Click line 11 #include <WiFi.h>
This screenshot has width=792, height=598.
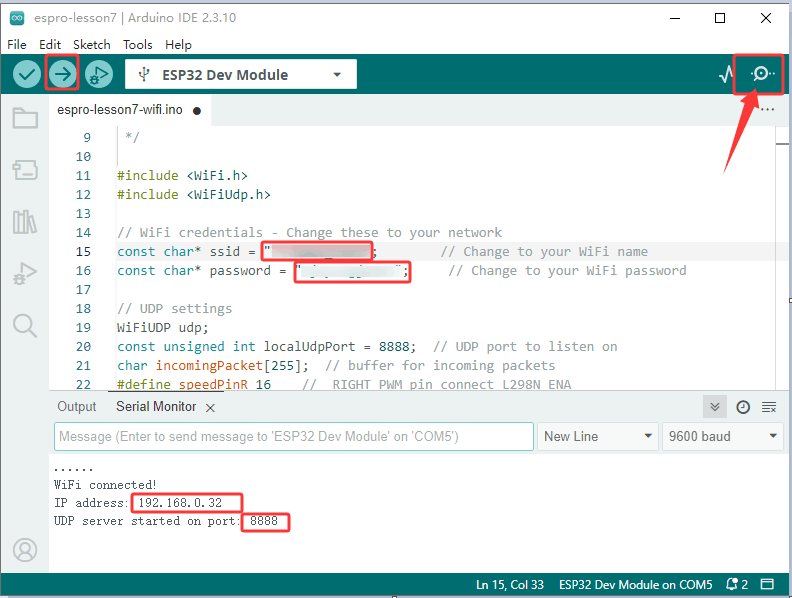[x=182, y=176]
